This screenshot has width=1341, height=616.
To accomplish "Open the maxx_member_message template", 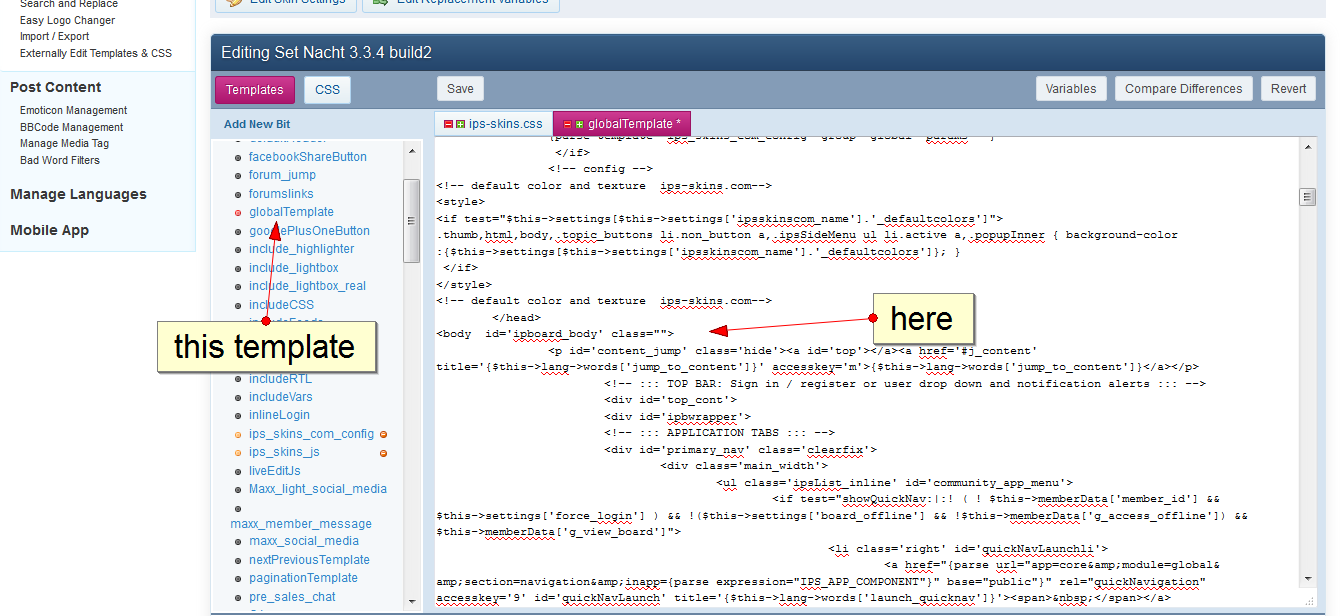I will click(x=301, y=524).
